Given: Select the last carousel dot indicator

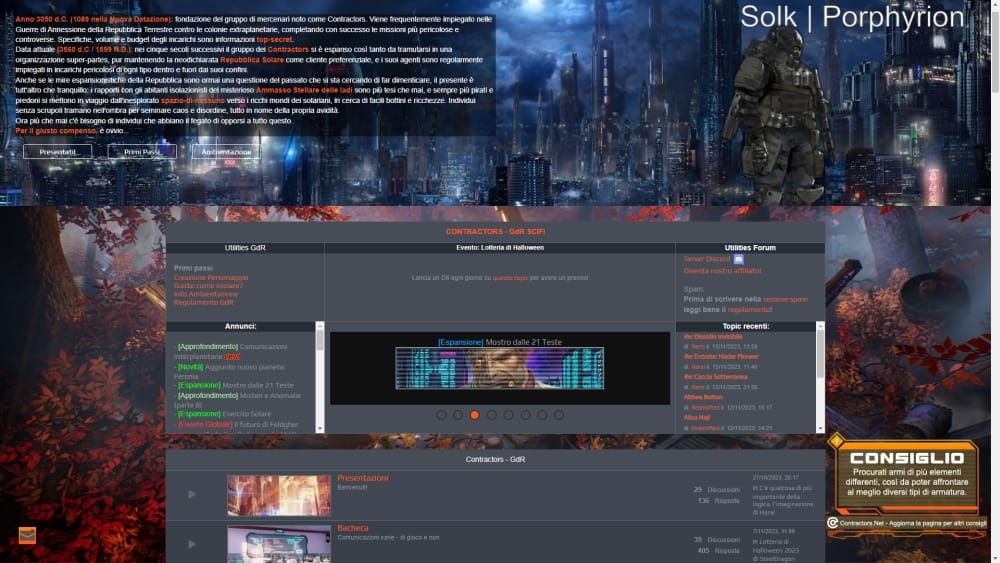Looking at the screenshot, I should pyautogui.click(x=559, y=415).
